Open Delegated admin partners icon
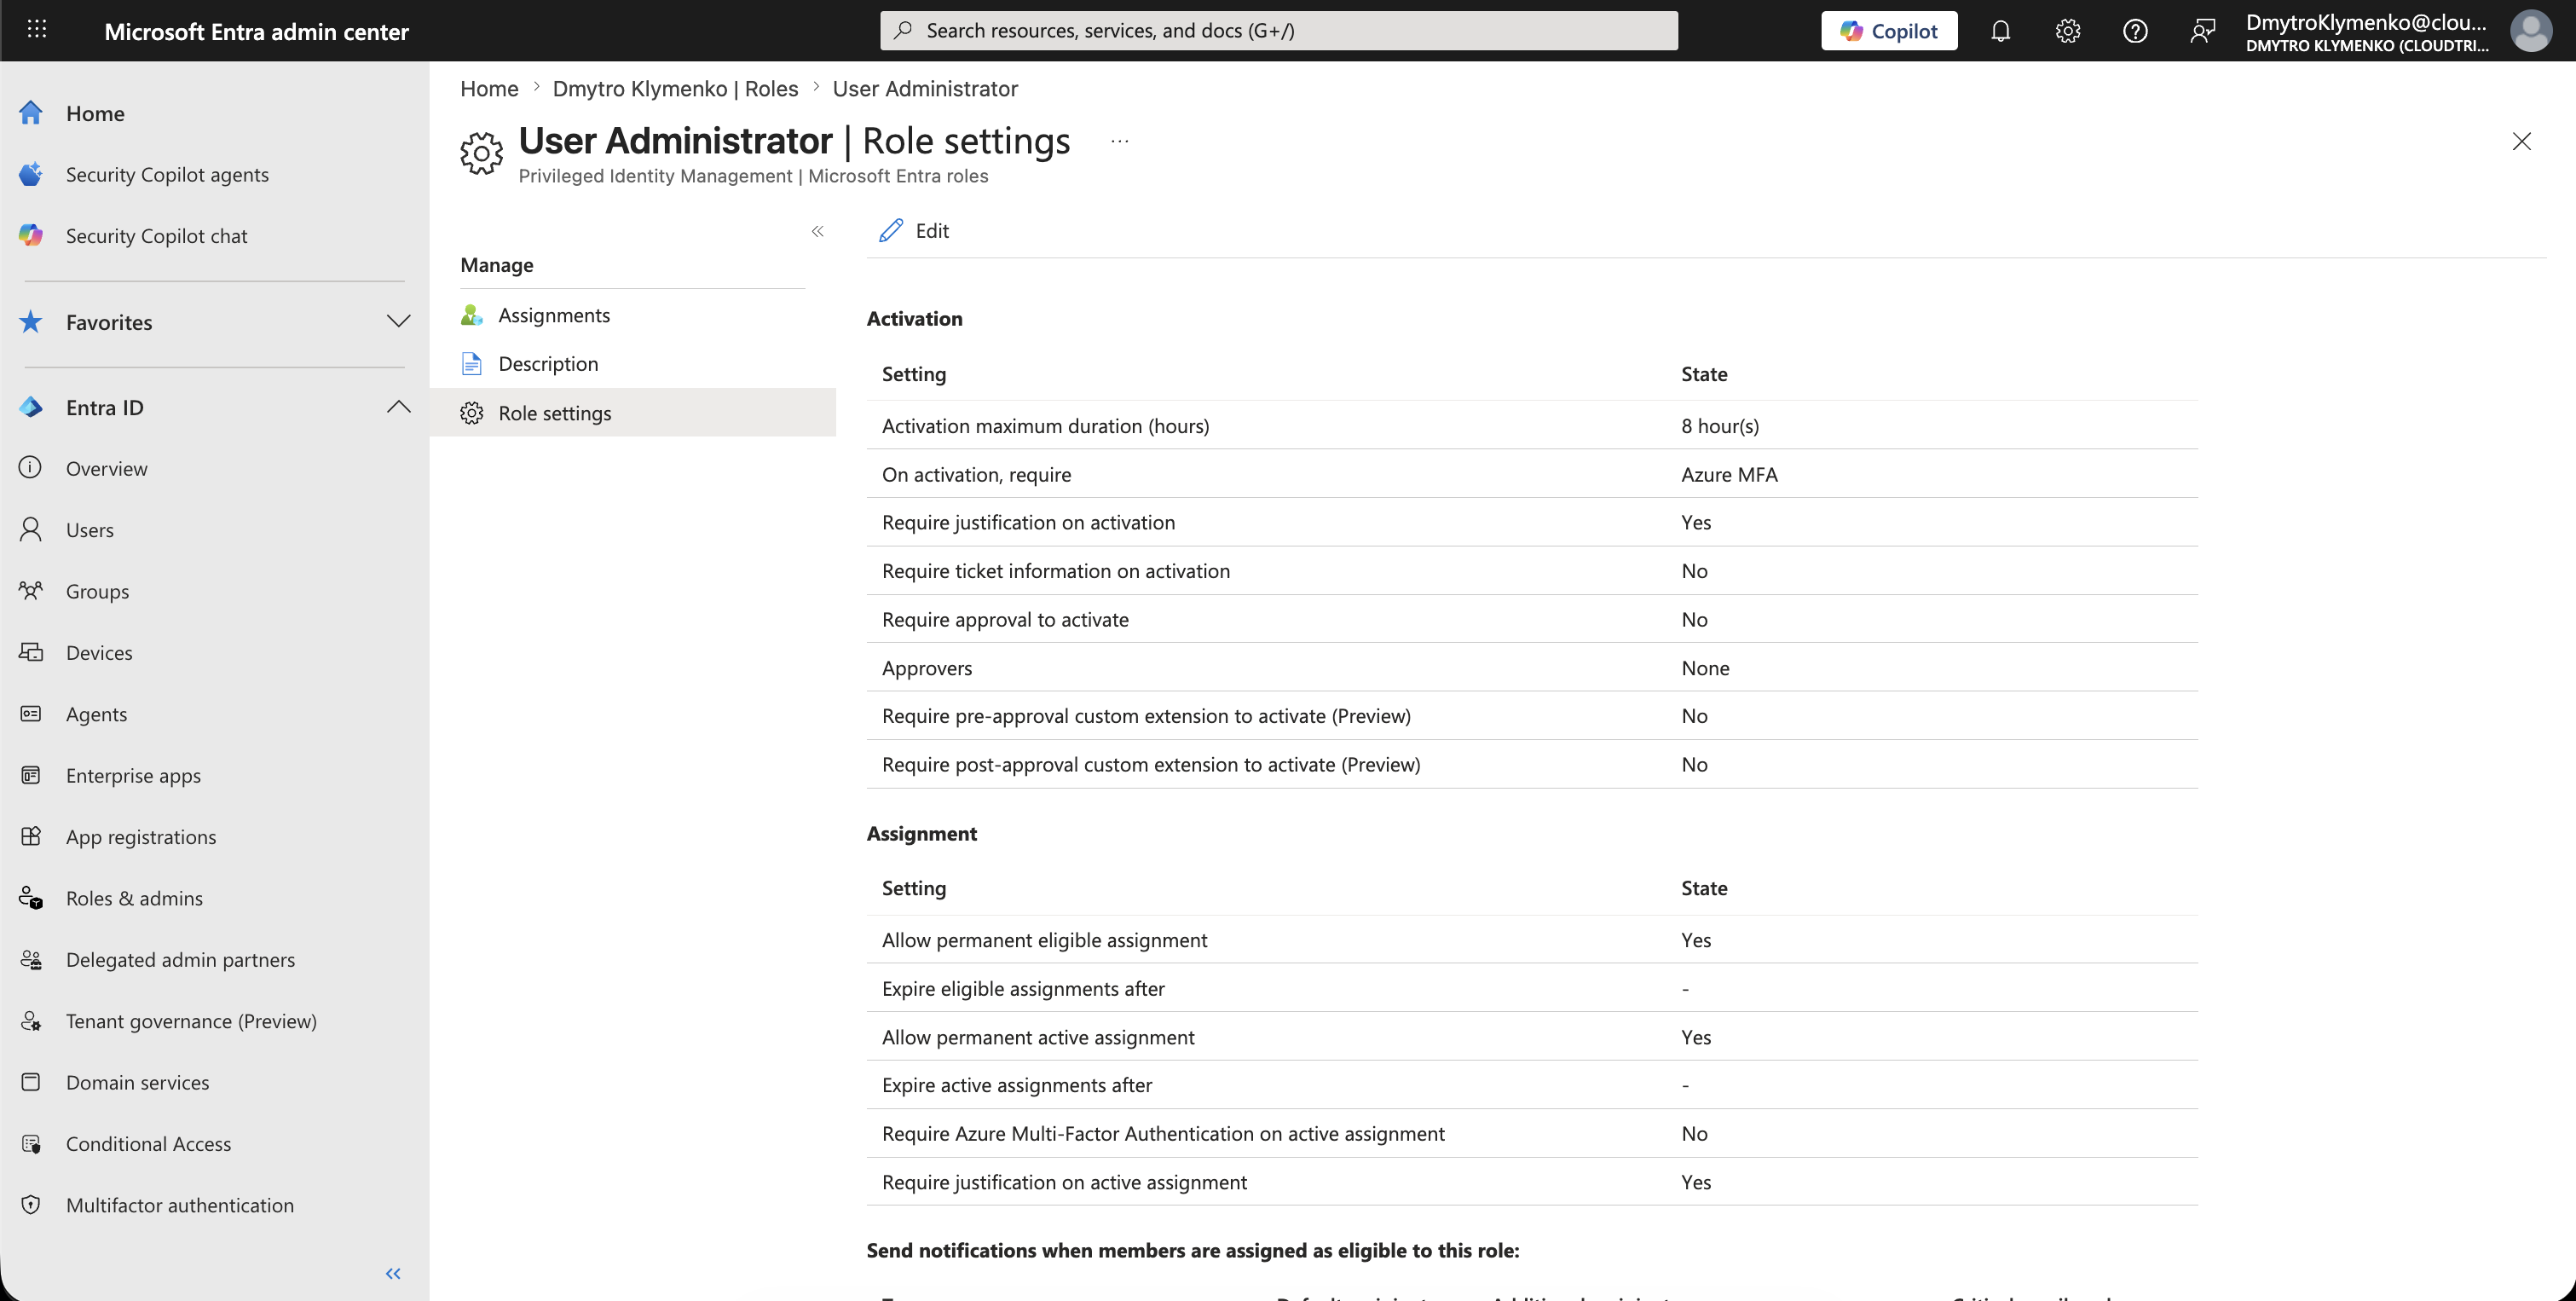The width and height of the screenshot is (2576, 1301). pyautogui.click(x=31, y=959)
